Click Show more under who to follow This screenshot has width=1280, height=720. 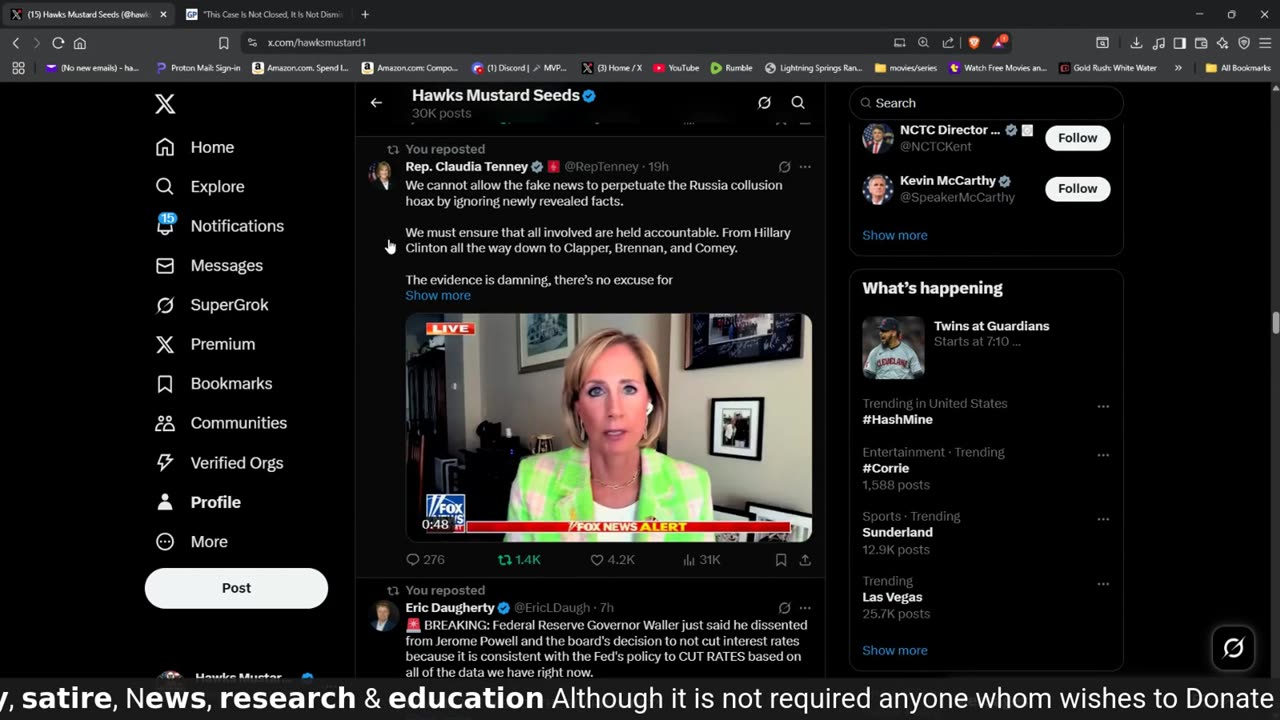(895, 235)
